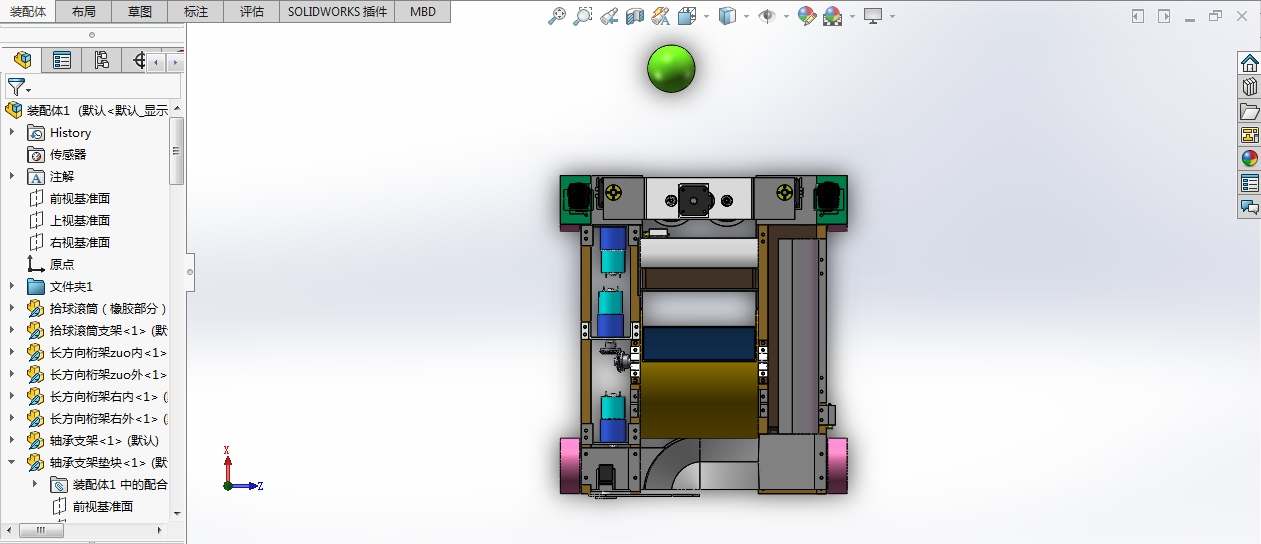
Task: Open the Display Style dropdown arrow
Action: (746, 16)
